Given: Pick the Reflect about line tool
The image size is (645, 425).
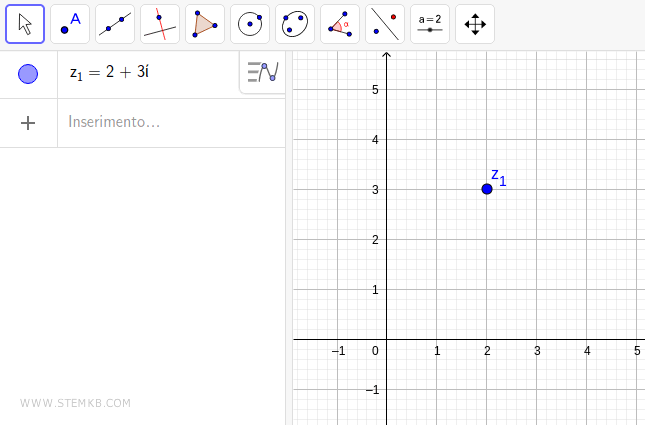Looking at the screenshot, I should (385, 24).
